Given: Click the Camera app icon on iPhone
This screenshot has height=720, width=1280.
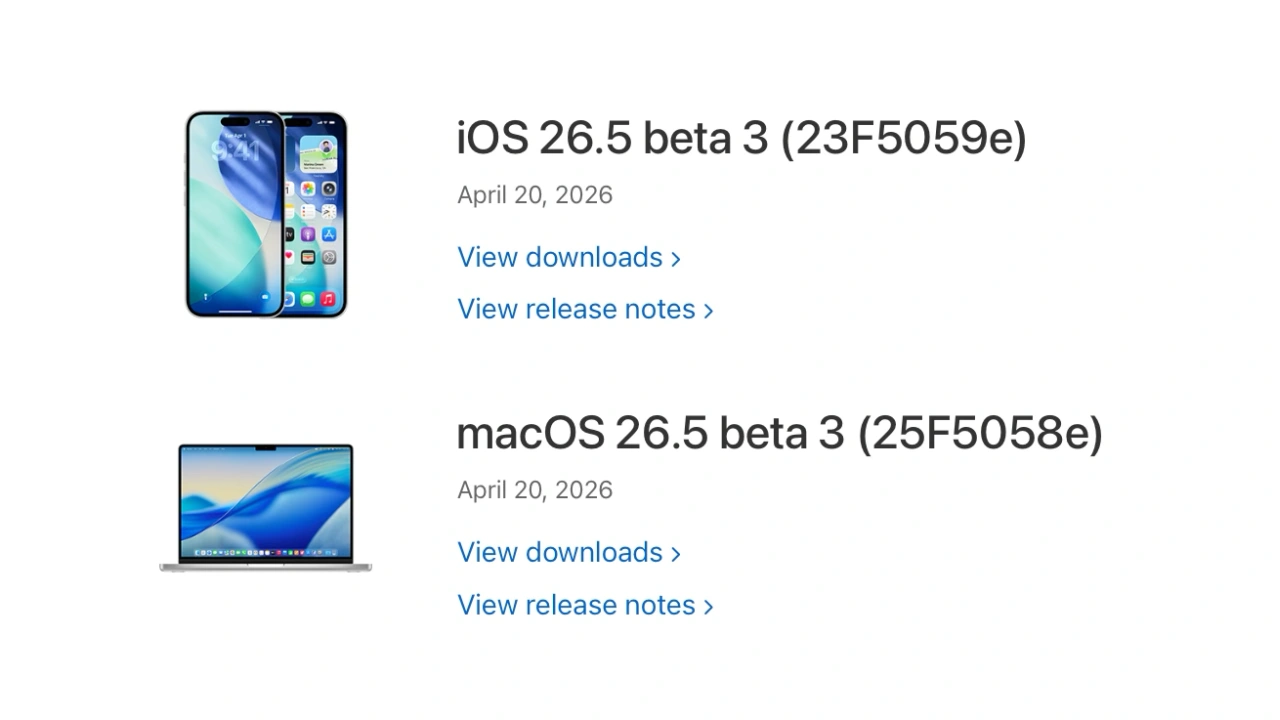Looking at the screenshot, I should pyautogui.click(x=328, y=189).
